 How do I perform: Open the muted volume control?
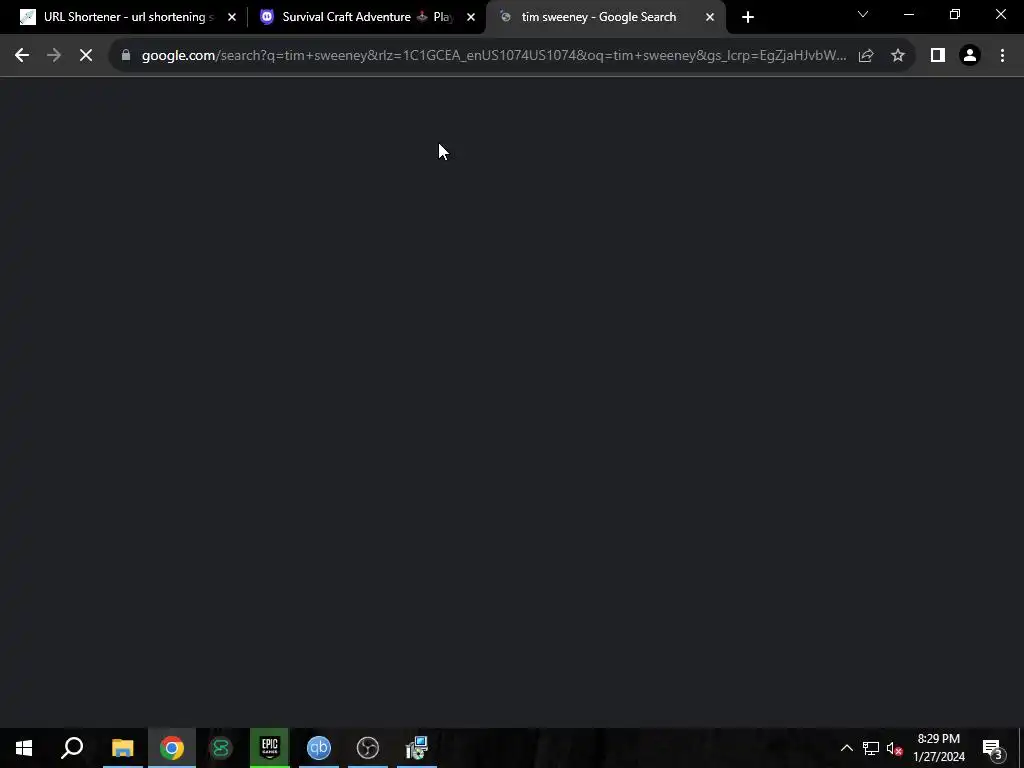coord(894,748)
